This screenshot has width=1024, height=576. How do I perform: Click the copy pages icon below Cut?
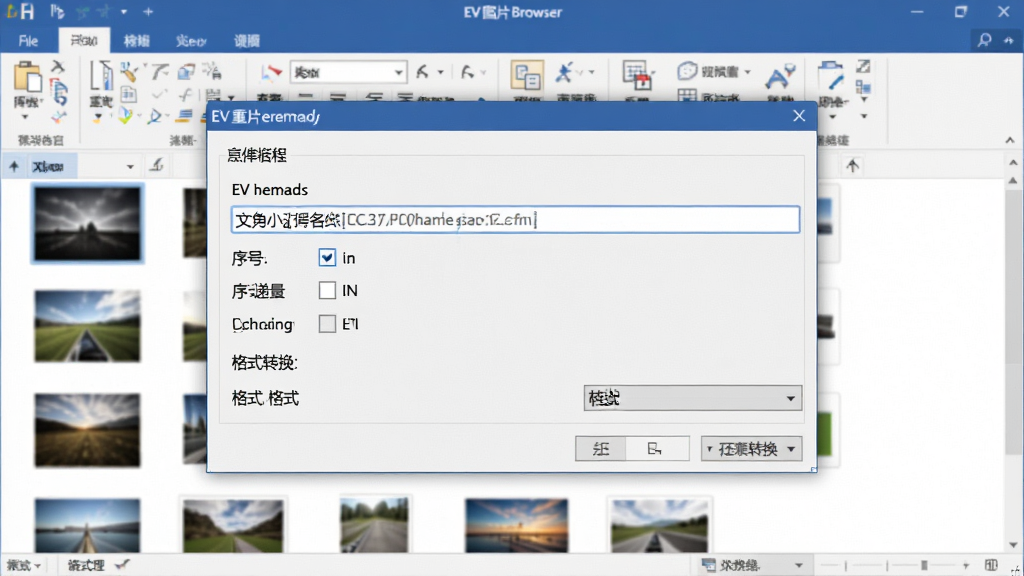coord(59,93)
